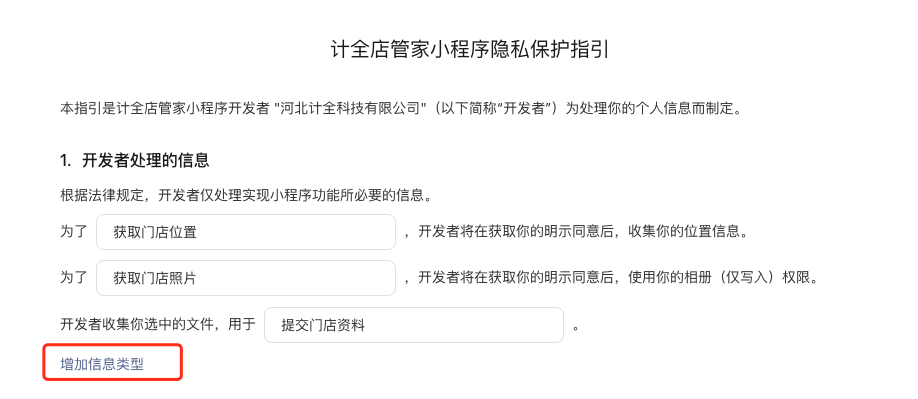918x399 pixels.
Task: Click the quoted 河北计全科技有限公司 company name
Action: pyautogui.click(x=350, y=108)
